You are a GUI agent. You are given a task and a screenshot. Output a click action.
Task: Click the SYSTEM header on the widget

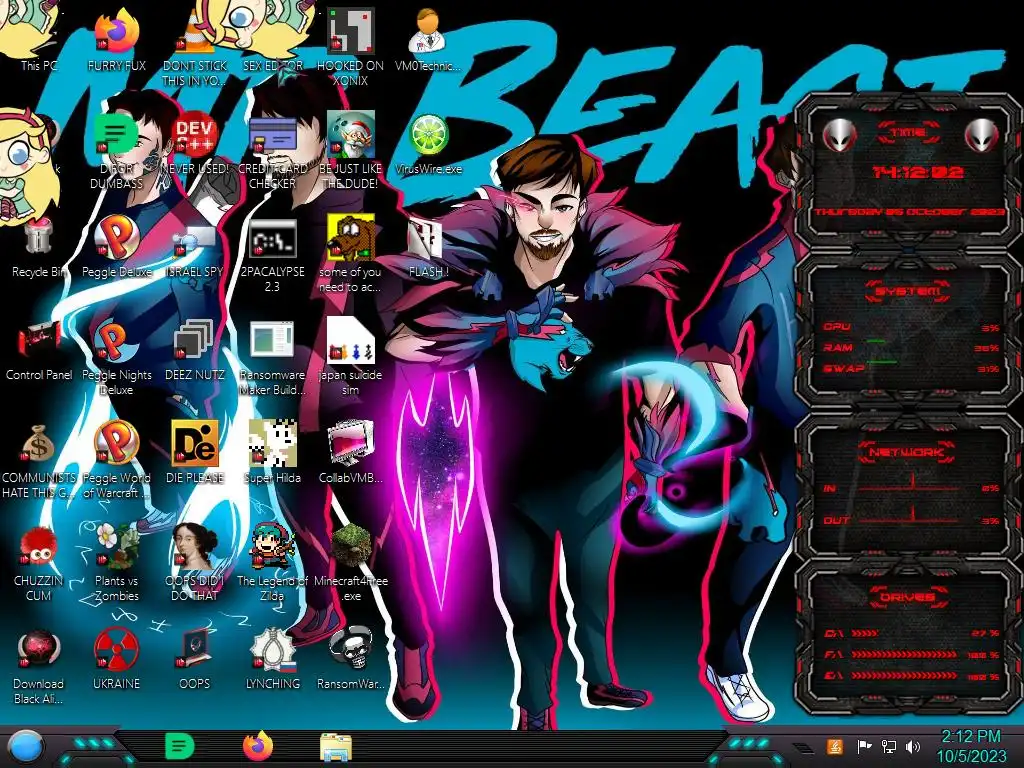908,292
